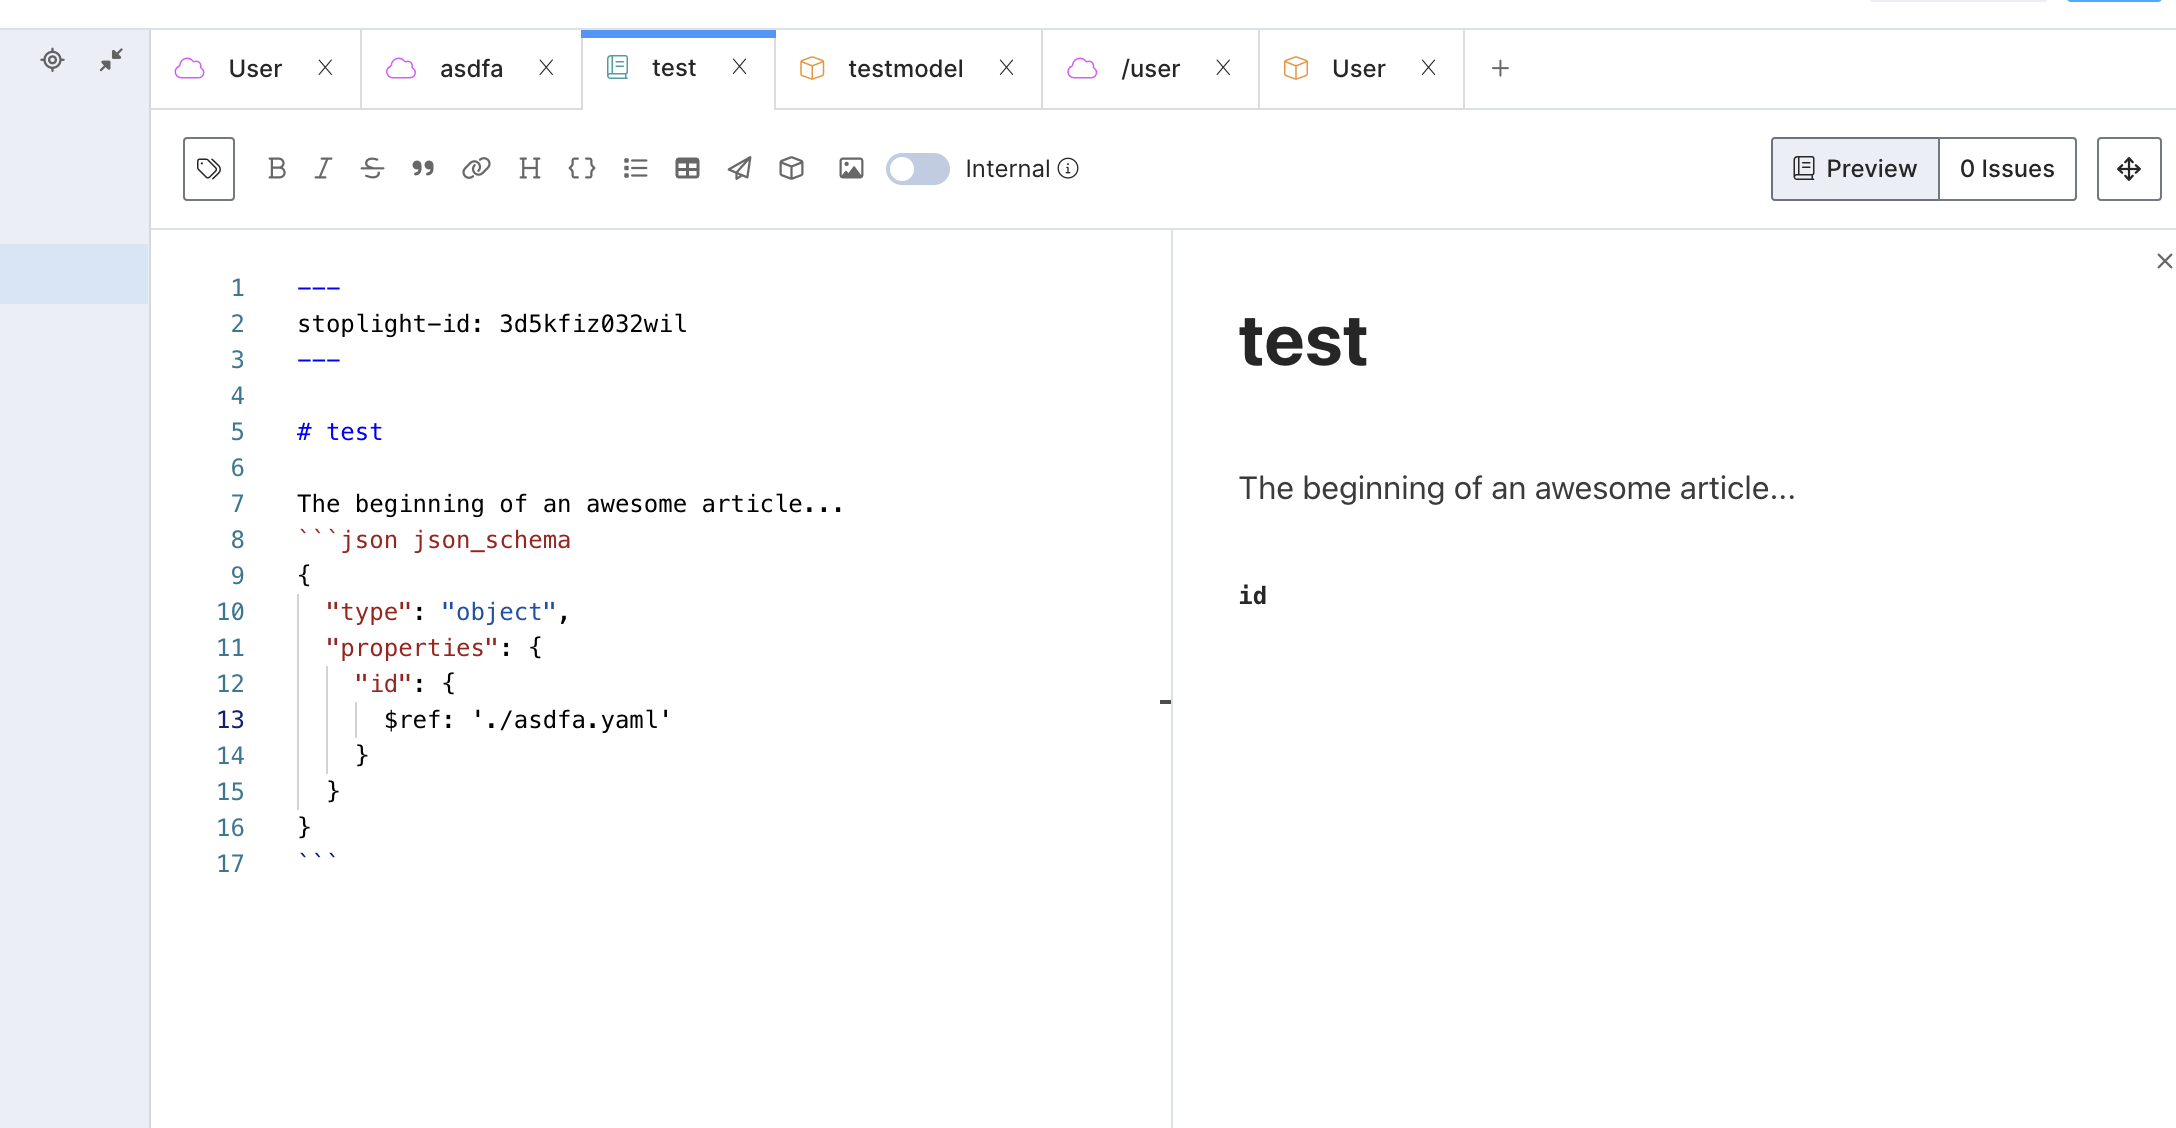Close the first User tab
Image resolution: width=2176 pixels, height=1128 pixels.
click(325, 67)
